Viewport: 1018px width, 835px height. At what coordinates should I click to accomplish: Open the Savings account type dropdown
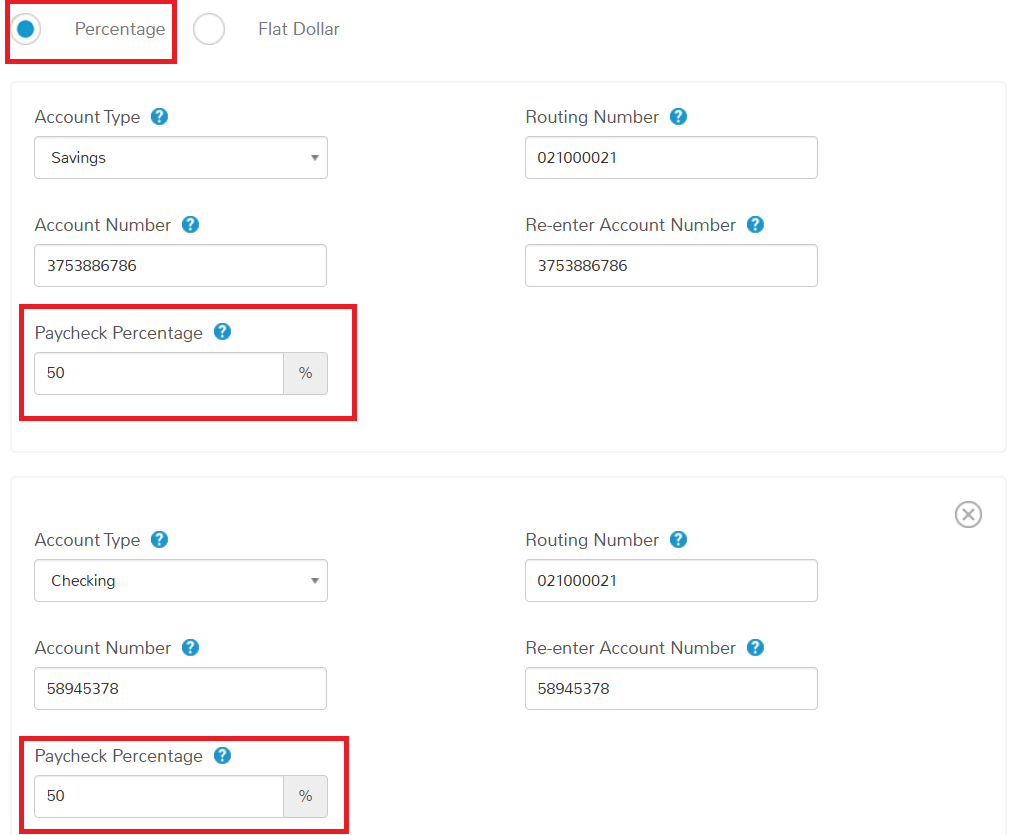181,158
